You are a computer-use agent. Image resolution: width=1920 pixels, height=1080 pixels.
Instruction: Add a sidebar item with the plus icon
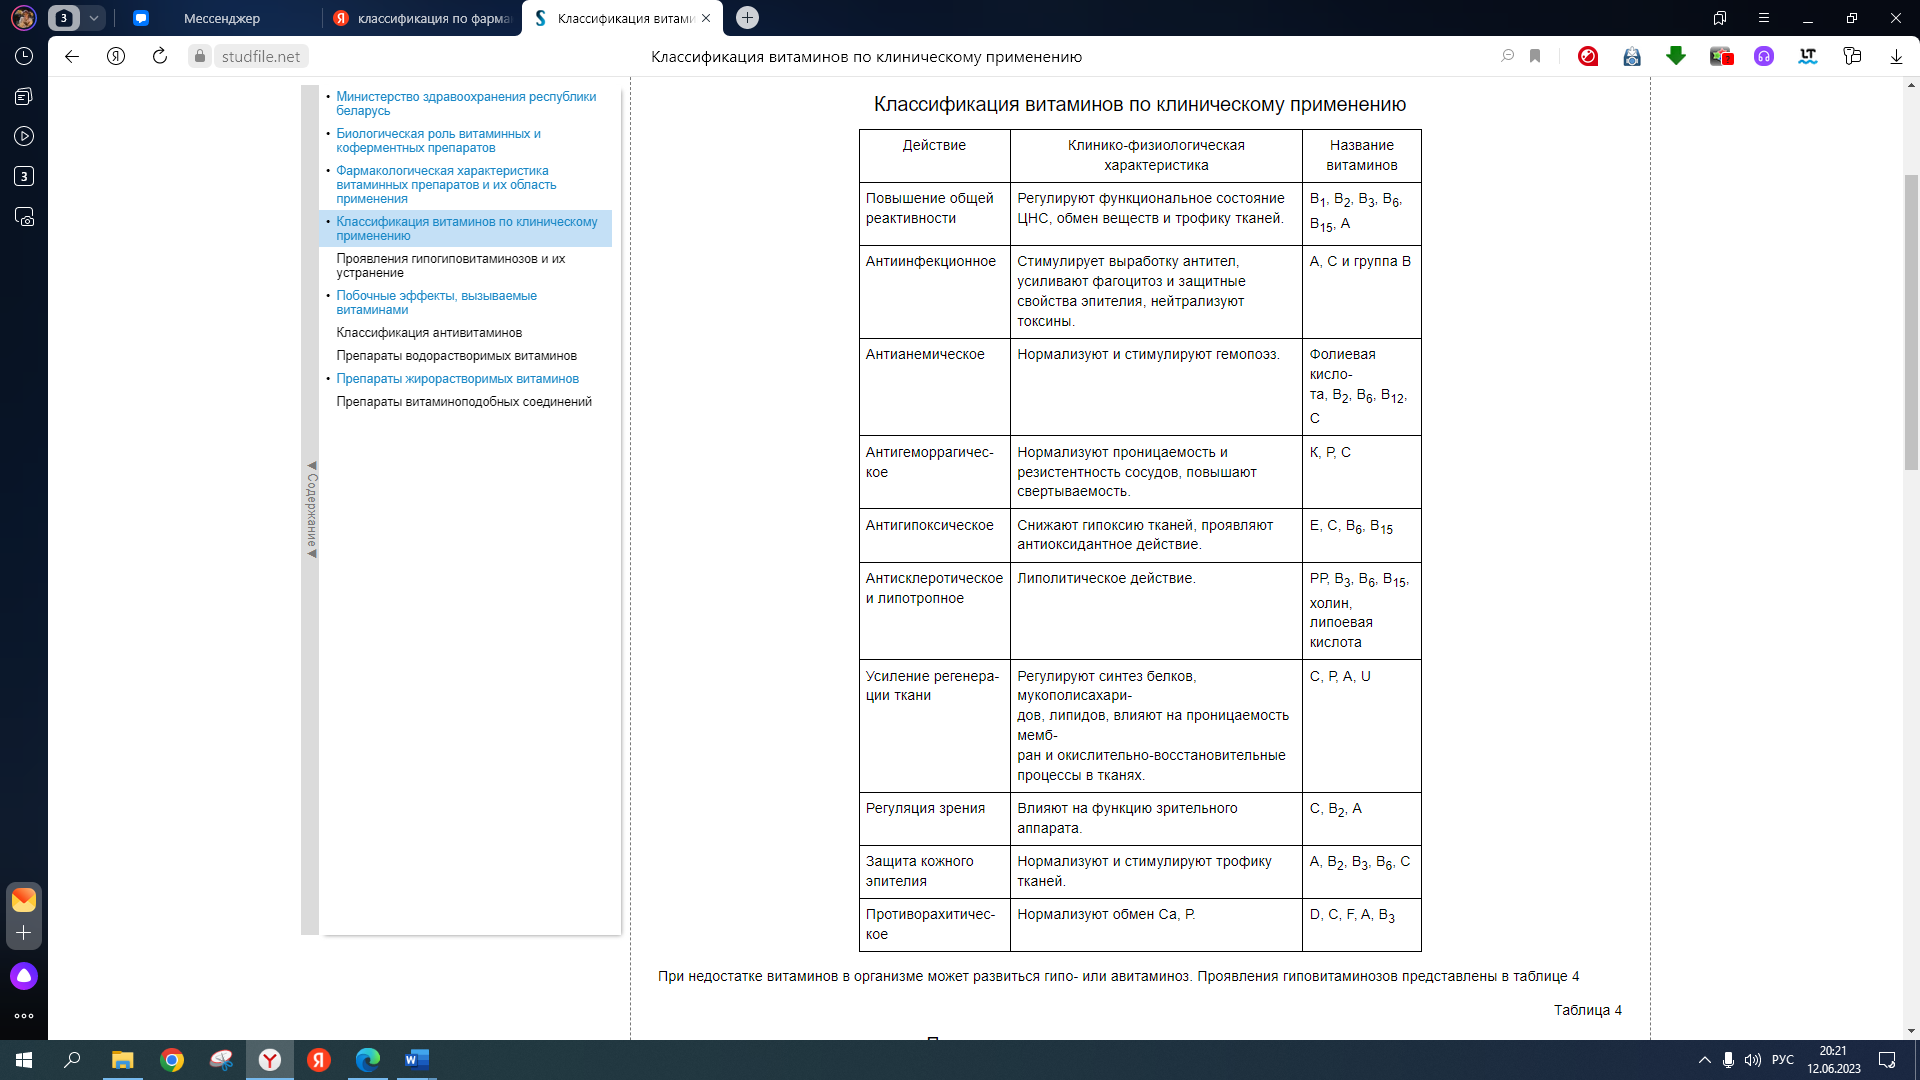pos(24,933)
